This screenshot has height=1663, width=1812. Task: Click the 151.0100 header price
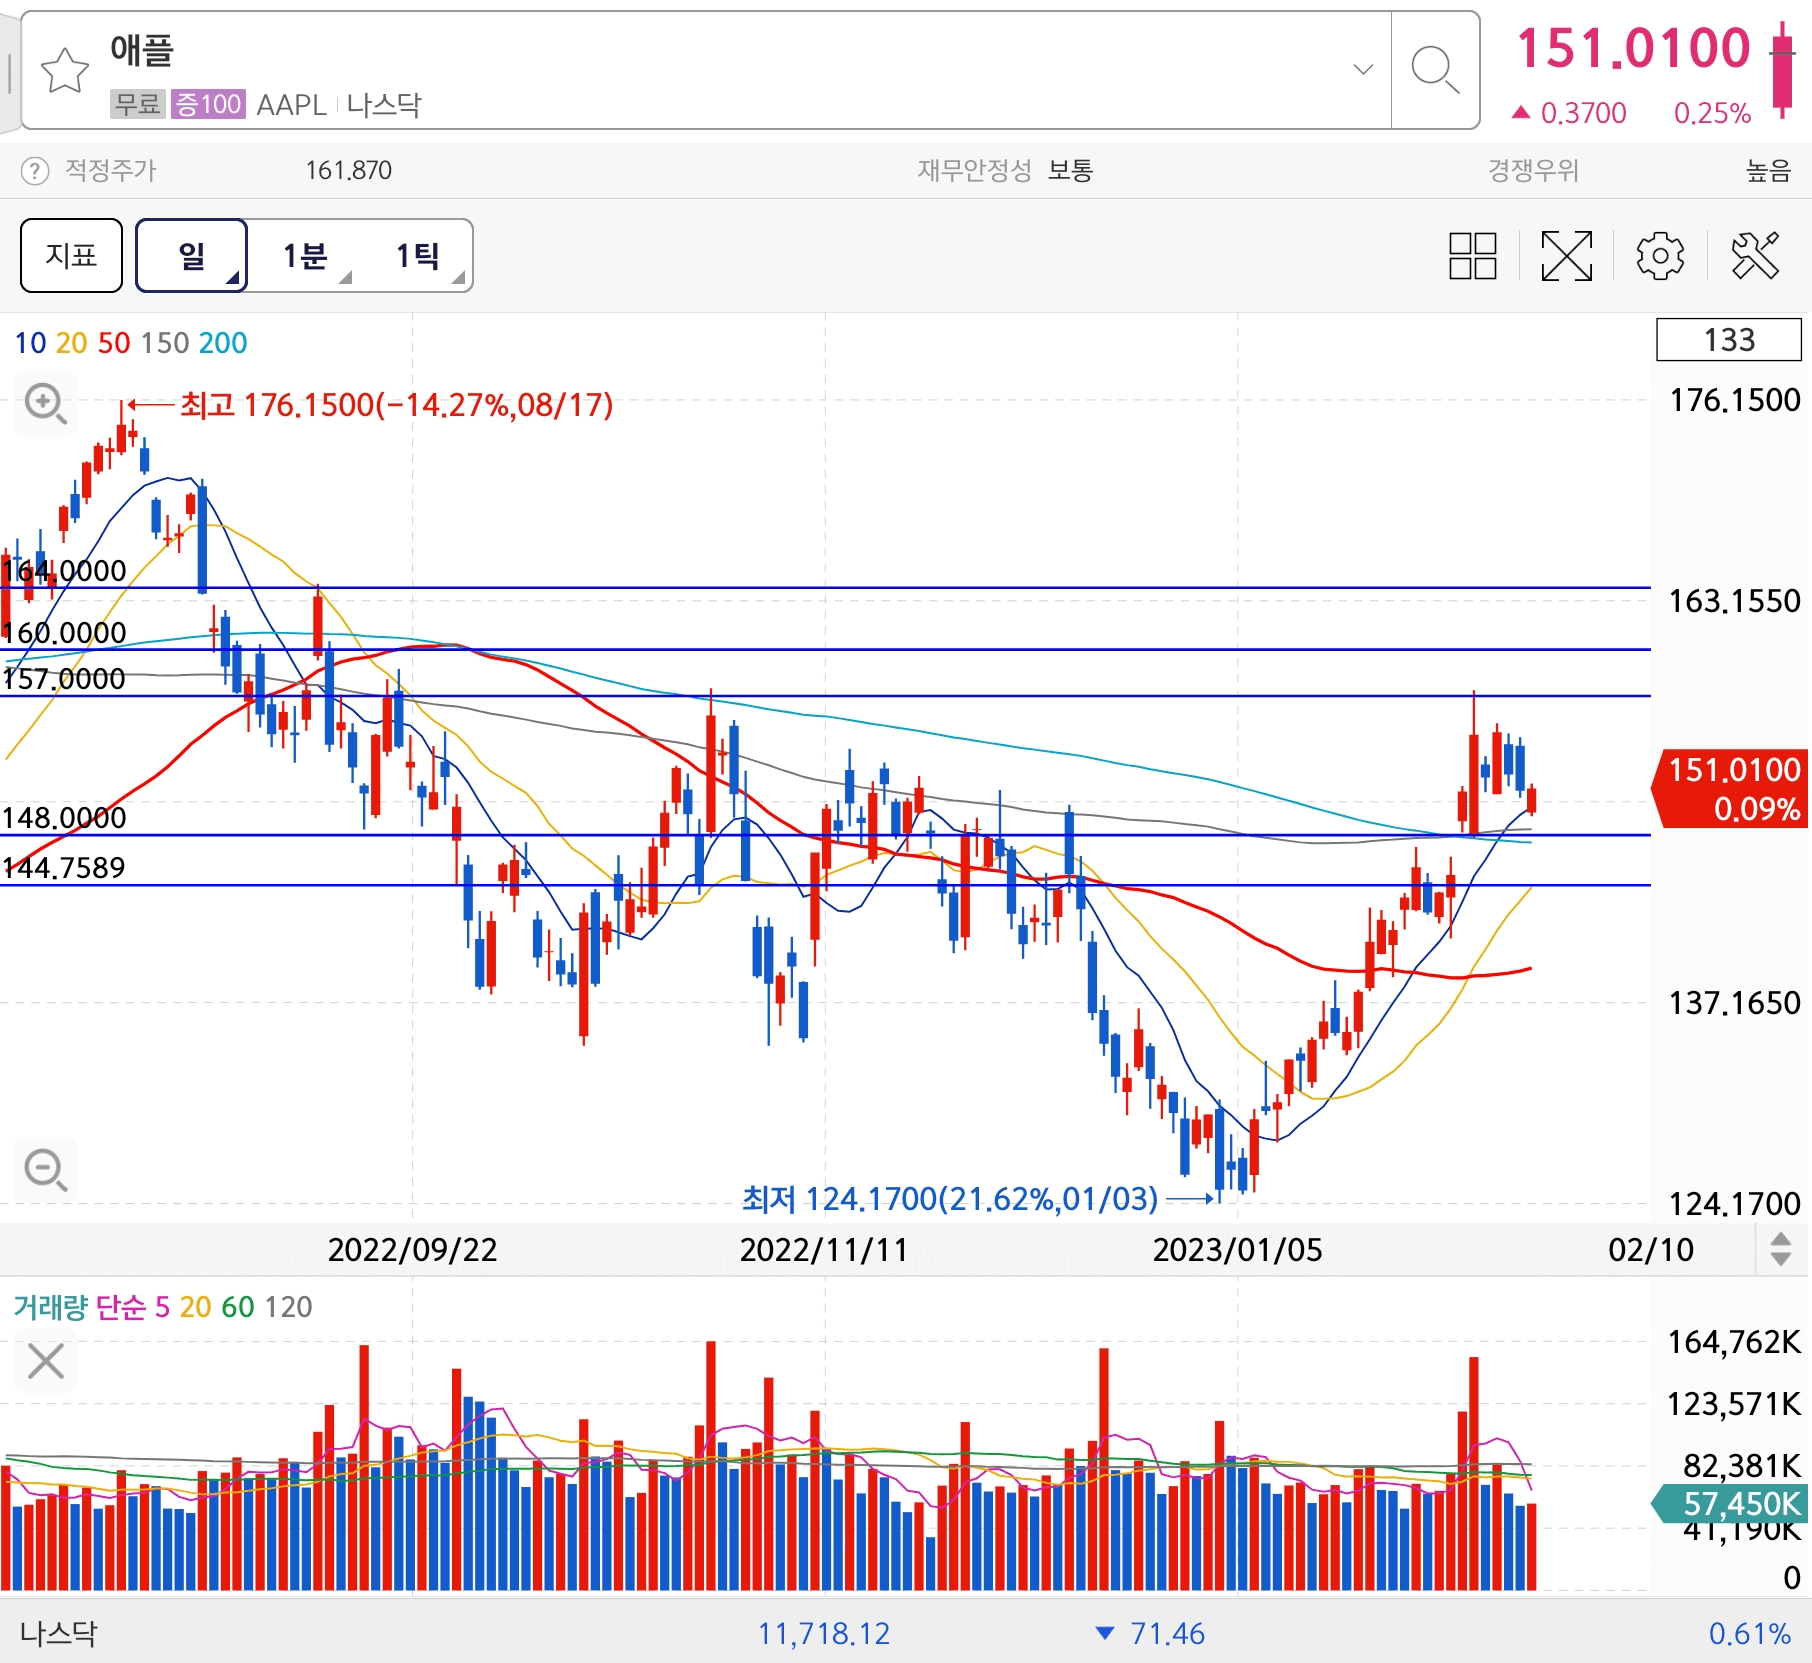tap(1634, 48)
